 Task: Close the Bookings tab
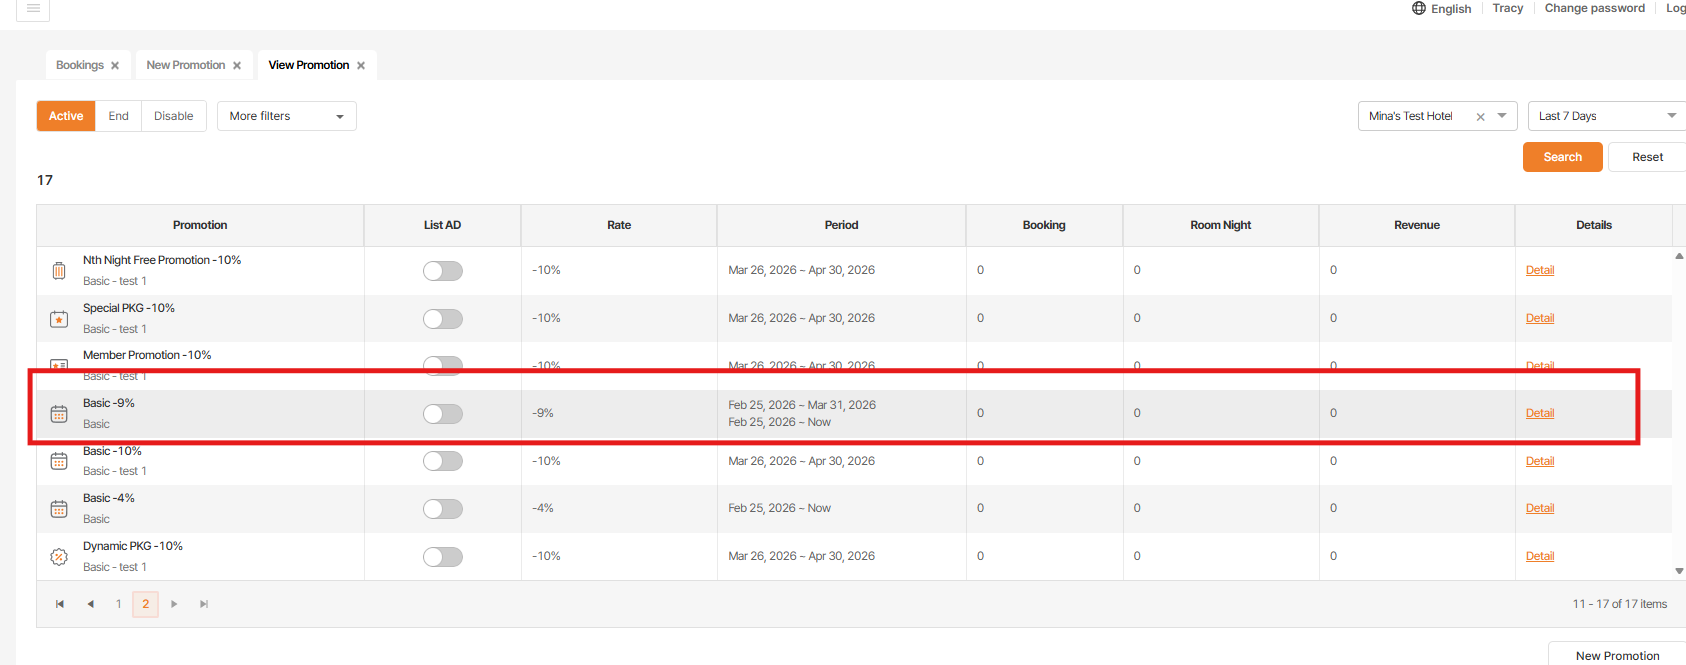115,66
